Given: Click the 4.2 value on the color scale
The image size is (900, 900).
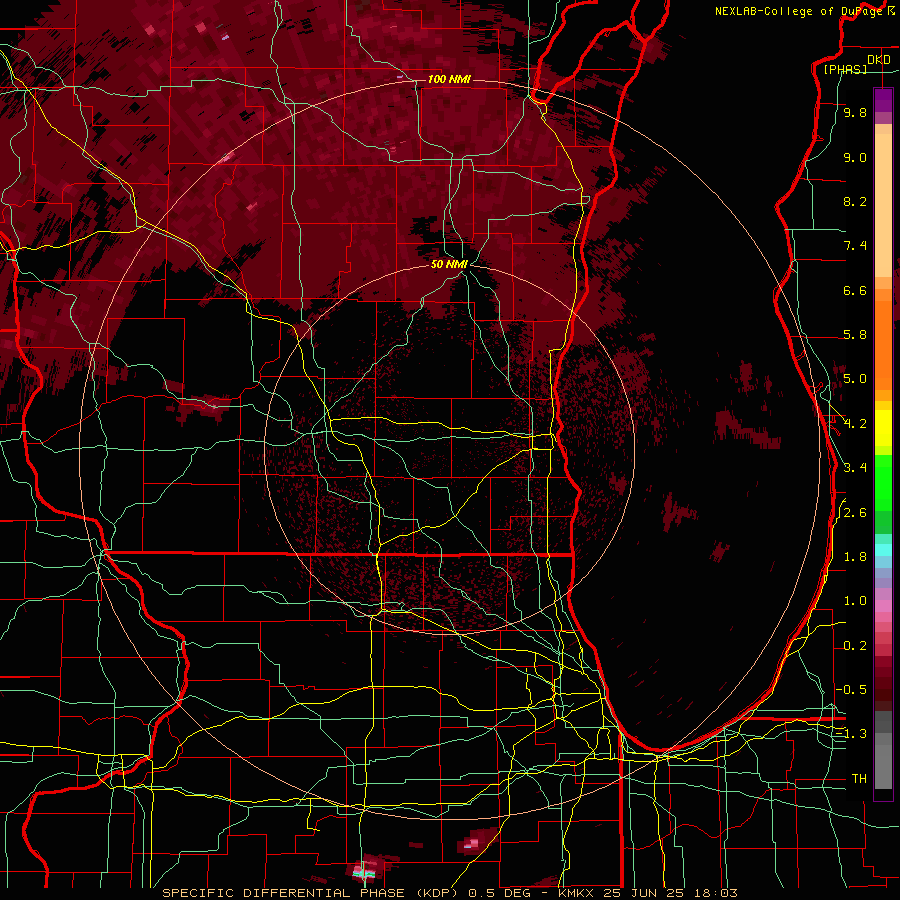Looking at the screenshot, I should (x=855, y=424).
